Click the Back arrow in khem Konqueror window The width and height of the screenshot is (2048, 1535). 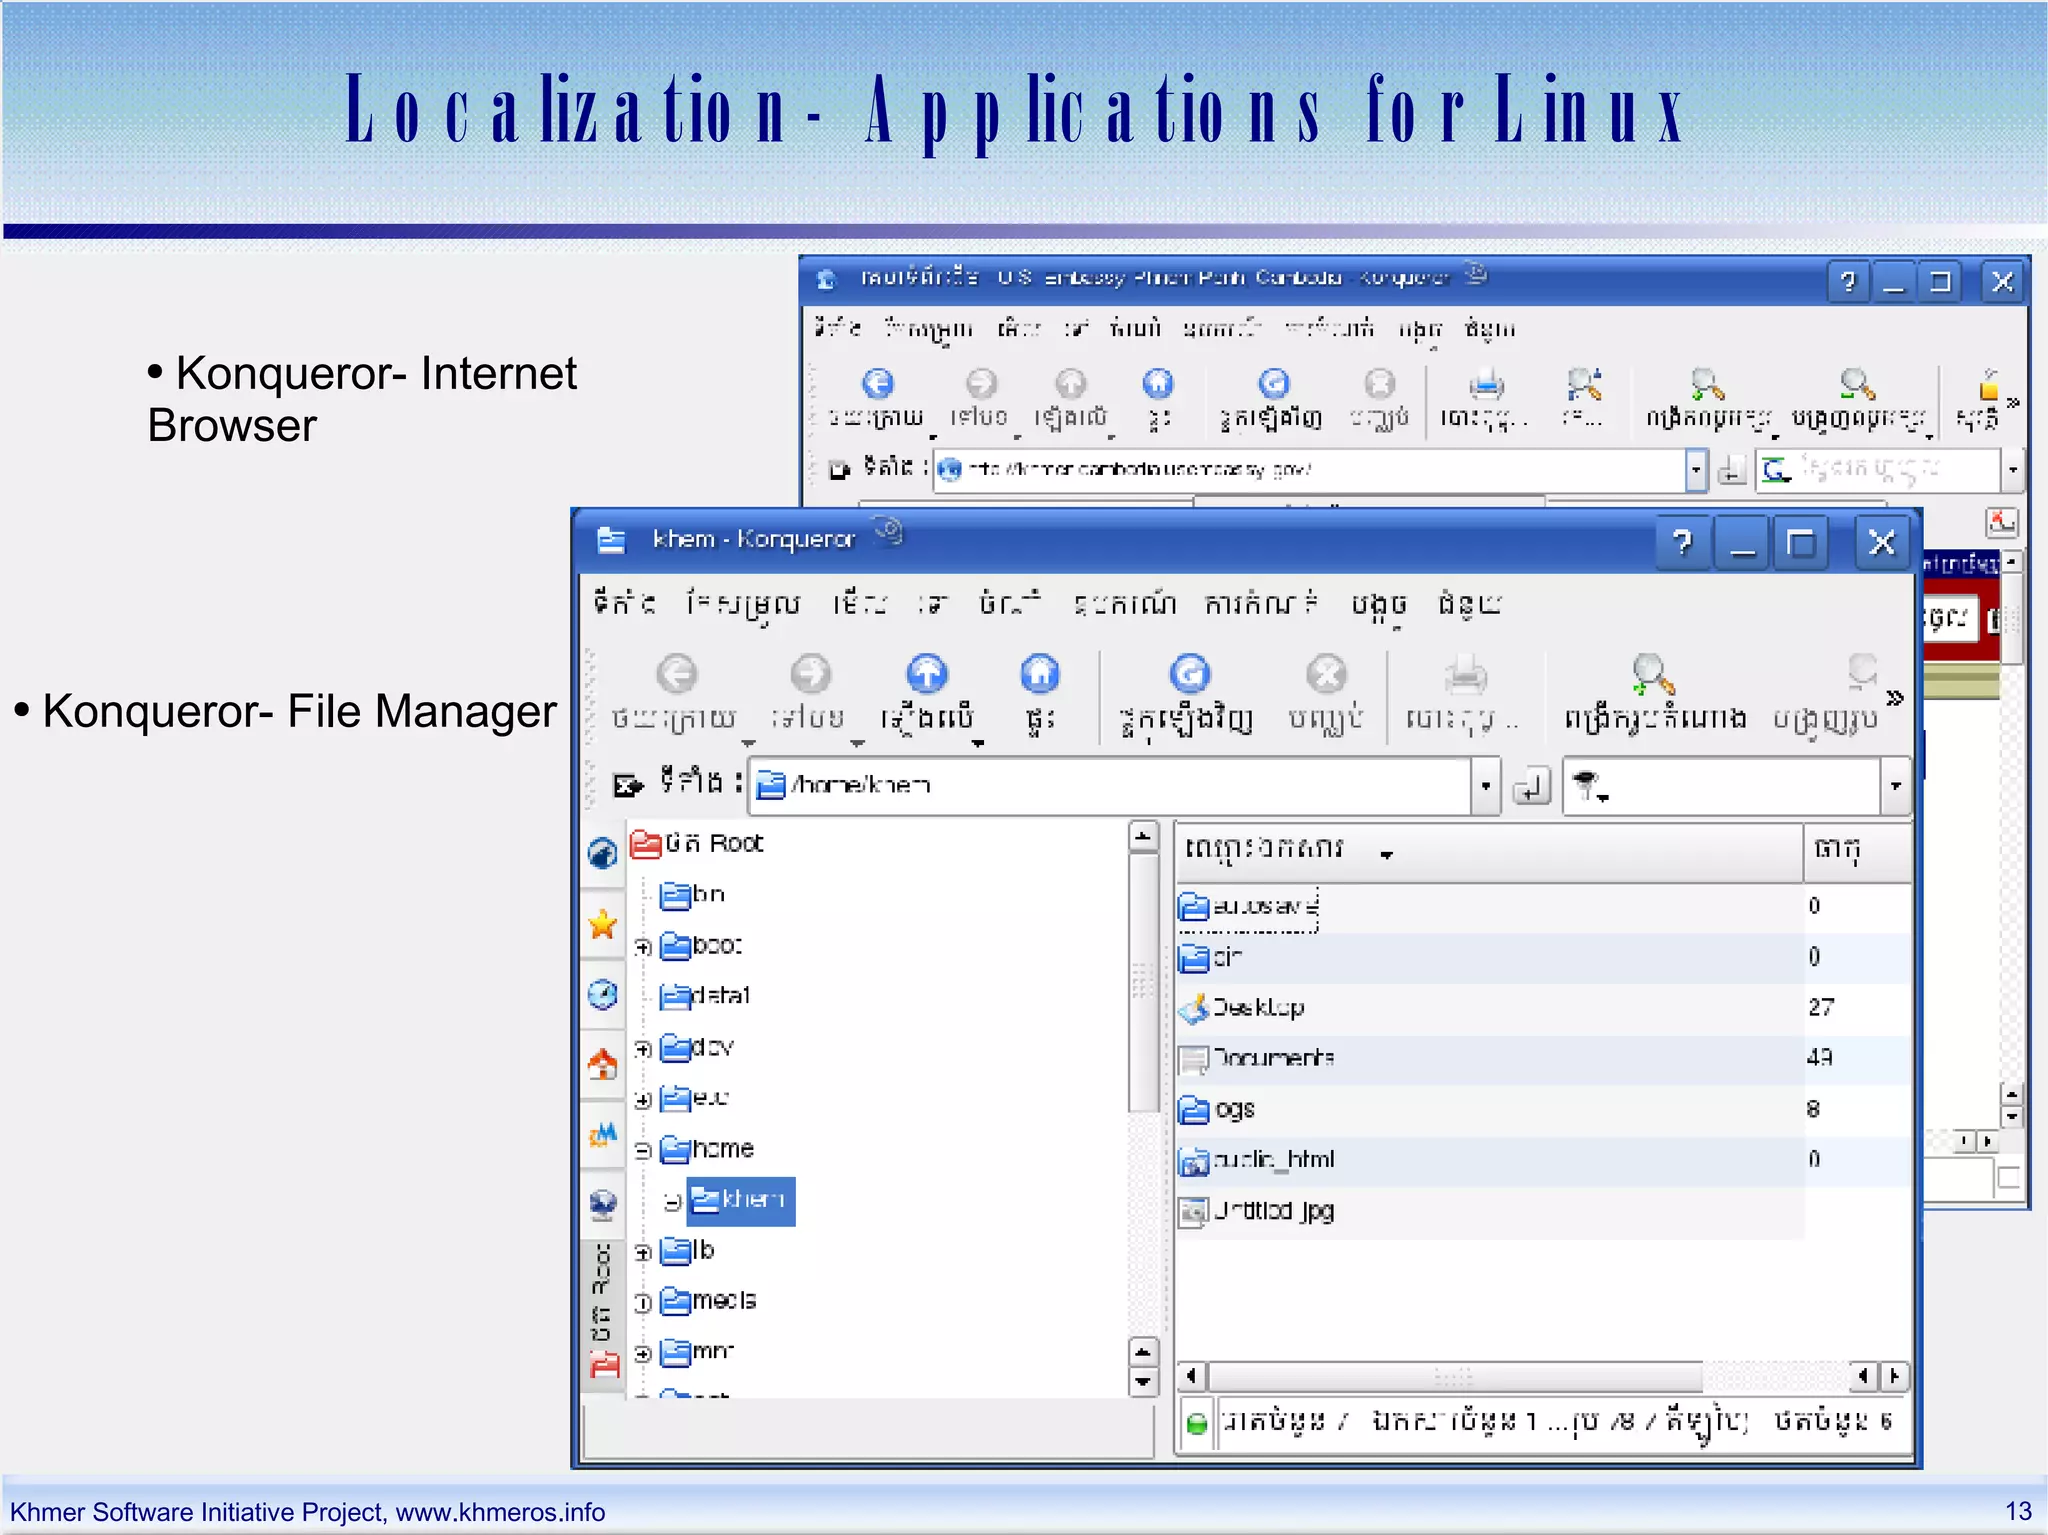(x=677, y=675)
